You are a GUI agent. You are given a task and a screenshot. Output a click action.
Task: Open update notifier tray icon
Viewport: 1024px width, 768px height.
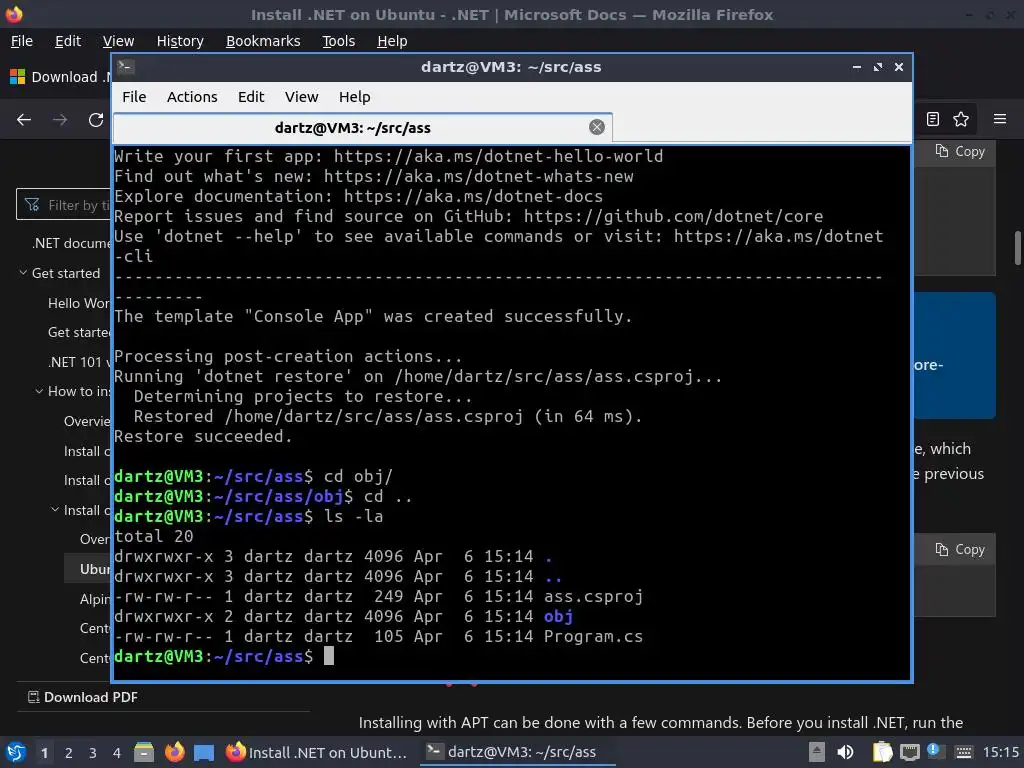tap(934, 751)
